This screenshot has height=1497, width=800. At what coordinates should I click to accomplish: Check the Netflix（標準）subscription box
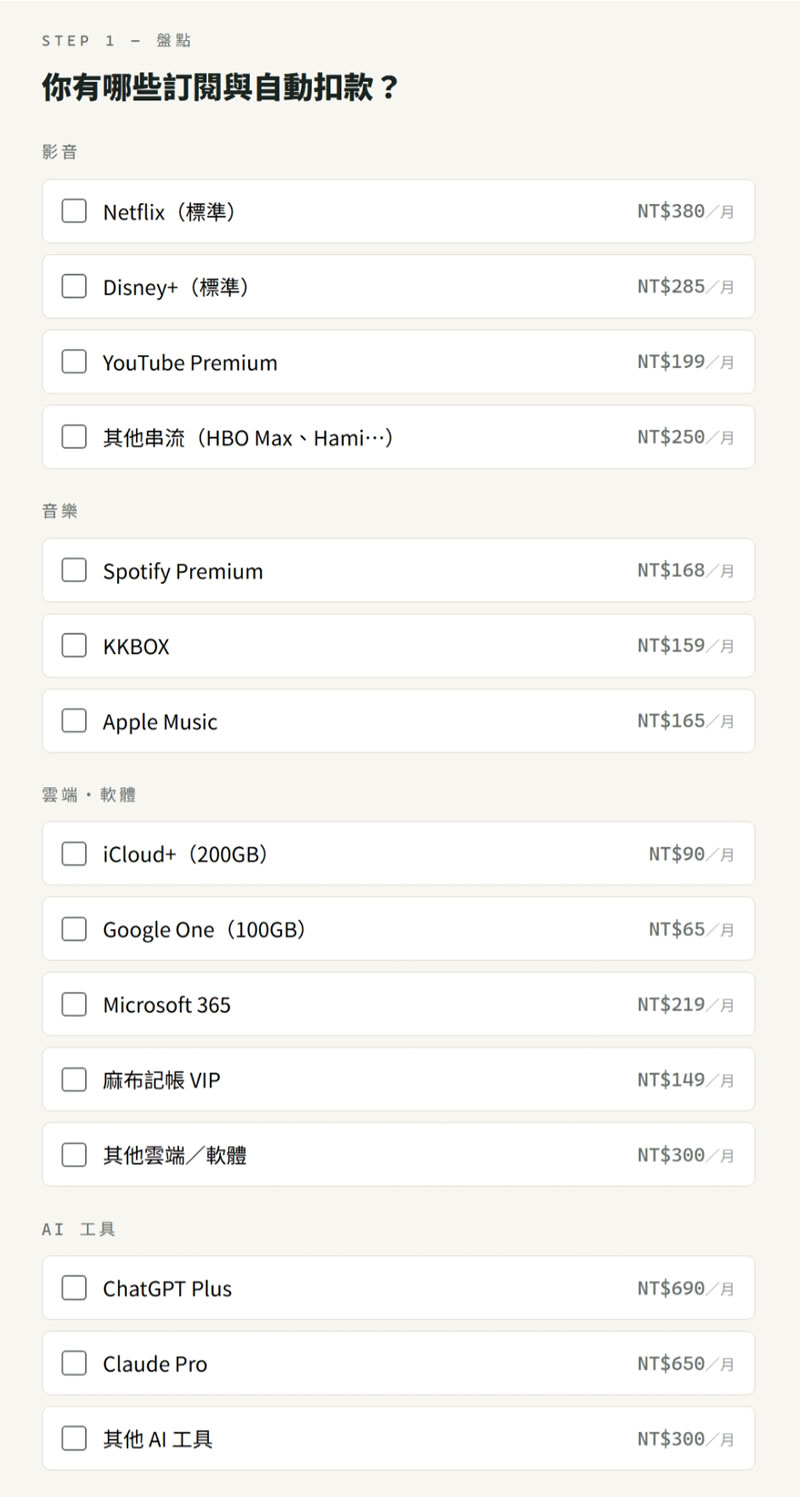tap(74, 211)
